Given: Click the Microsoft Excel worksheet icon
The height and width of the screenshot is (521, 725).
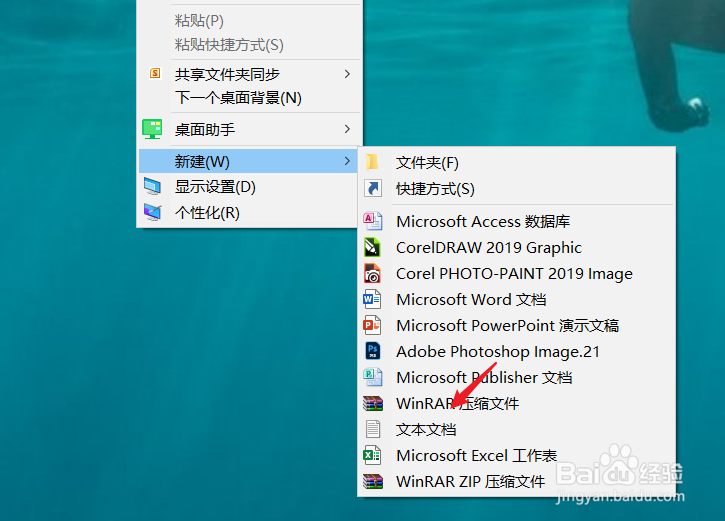Looking at the screenshot, I should (372, 455).
